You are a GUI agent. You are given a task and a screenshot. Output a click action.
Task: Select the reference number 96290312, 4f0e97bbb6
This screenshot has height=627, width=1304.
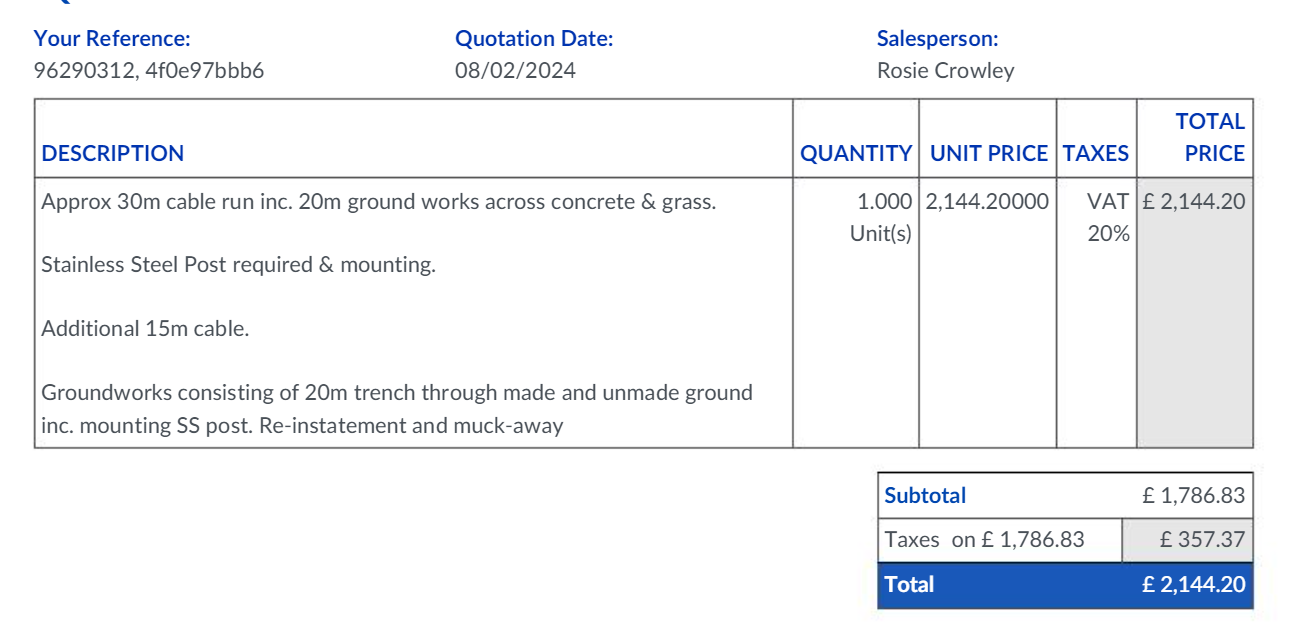coord(149,71)
